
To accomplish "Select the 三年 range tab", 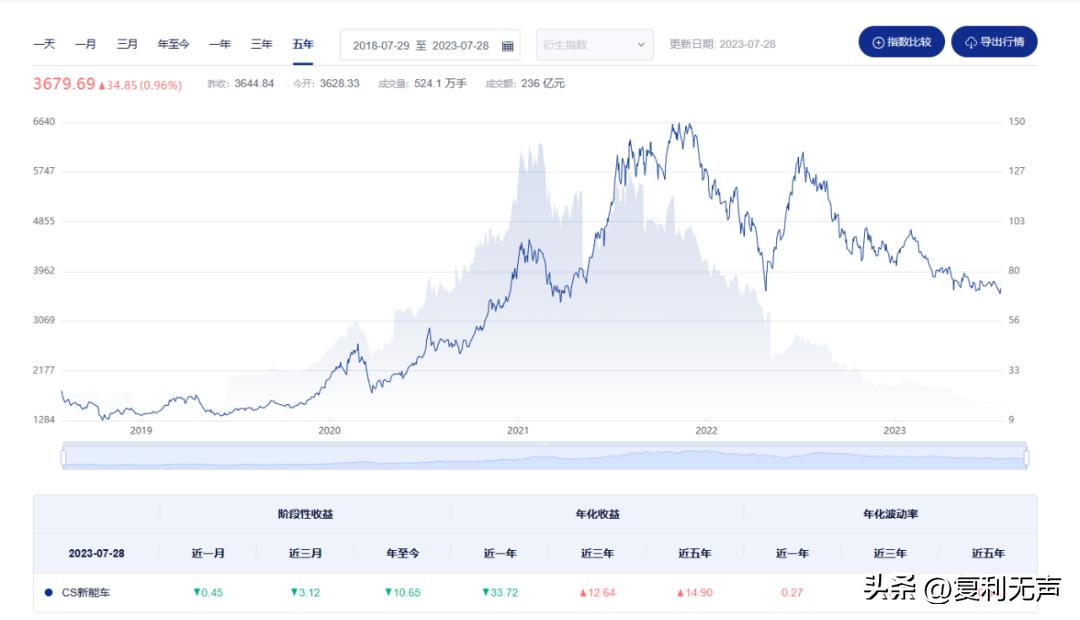I will 261,44.
